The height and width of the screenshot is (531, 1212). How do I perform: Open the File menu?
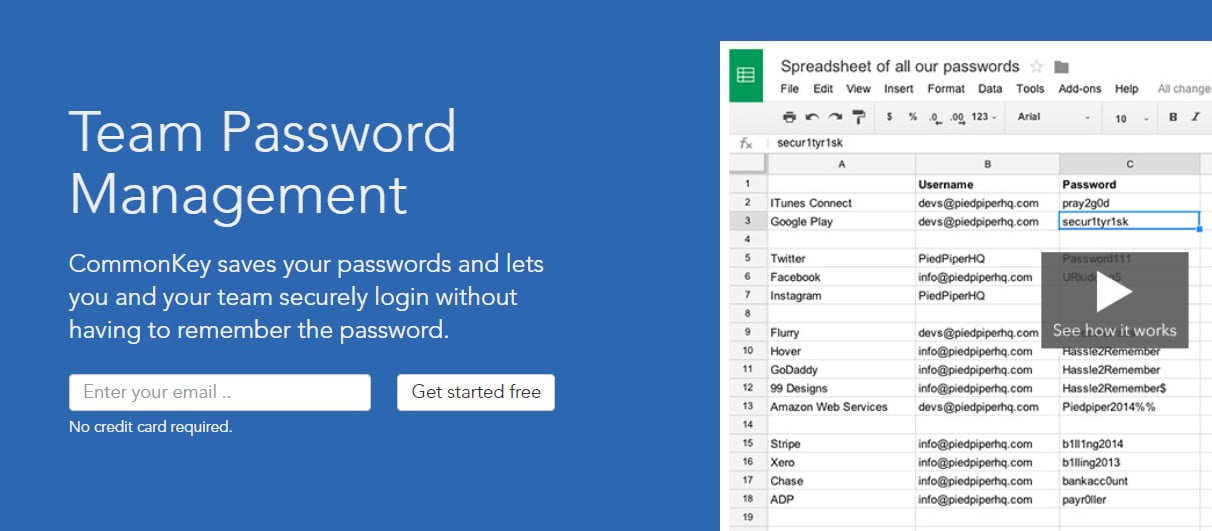click(789, 89)
